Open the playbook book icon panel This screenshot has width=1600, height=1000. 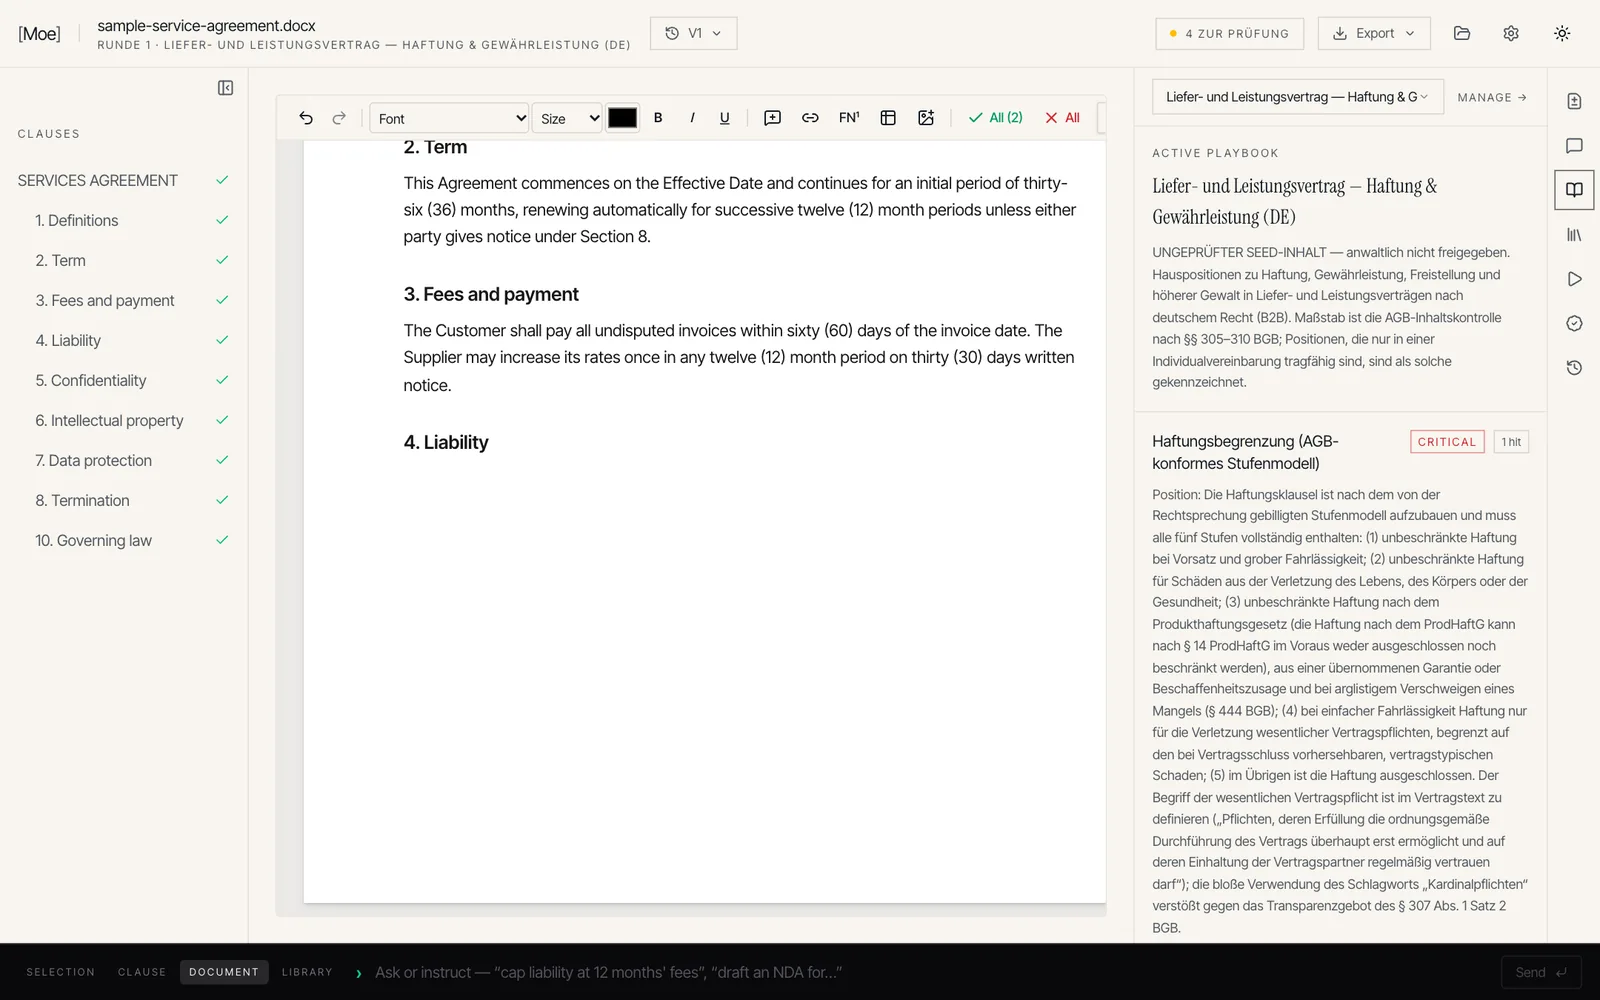(x=1574, y=190)
